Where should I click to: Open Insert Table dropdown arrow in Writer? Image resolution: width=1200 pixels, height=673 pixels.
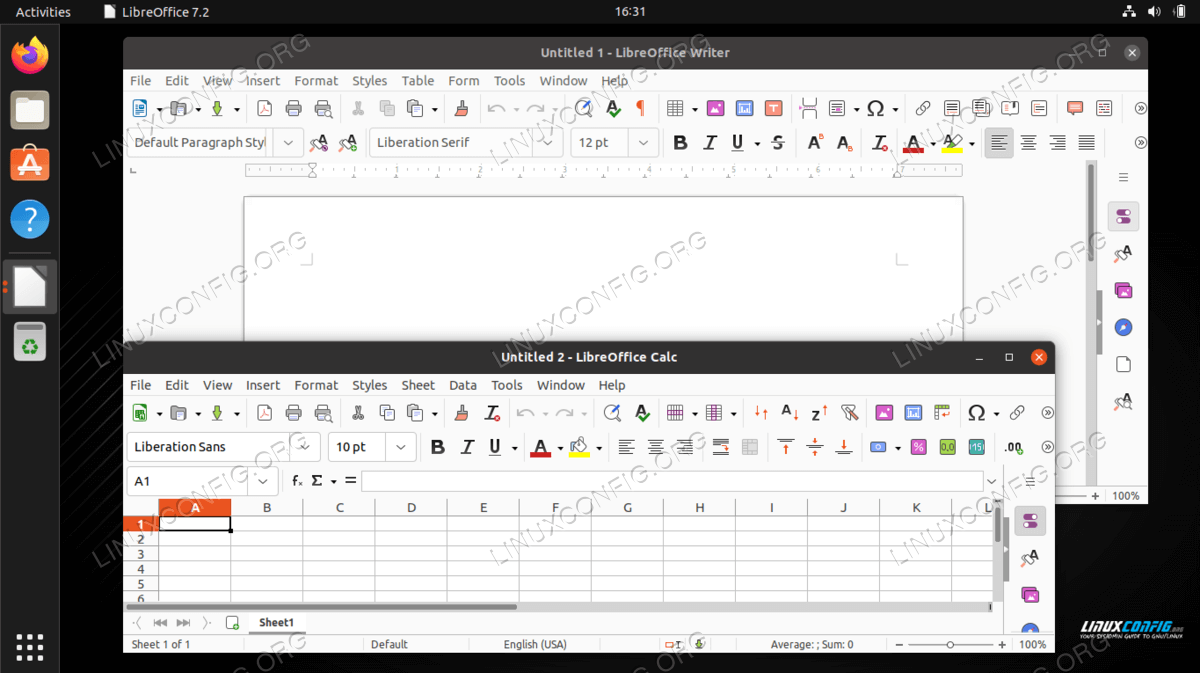[x=694, y=109]
